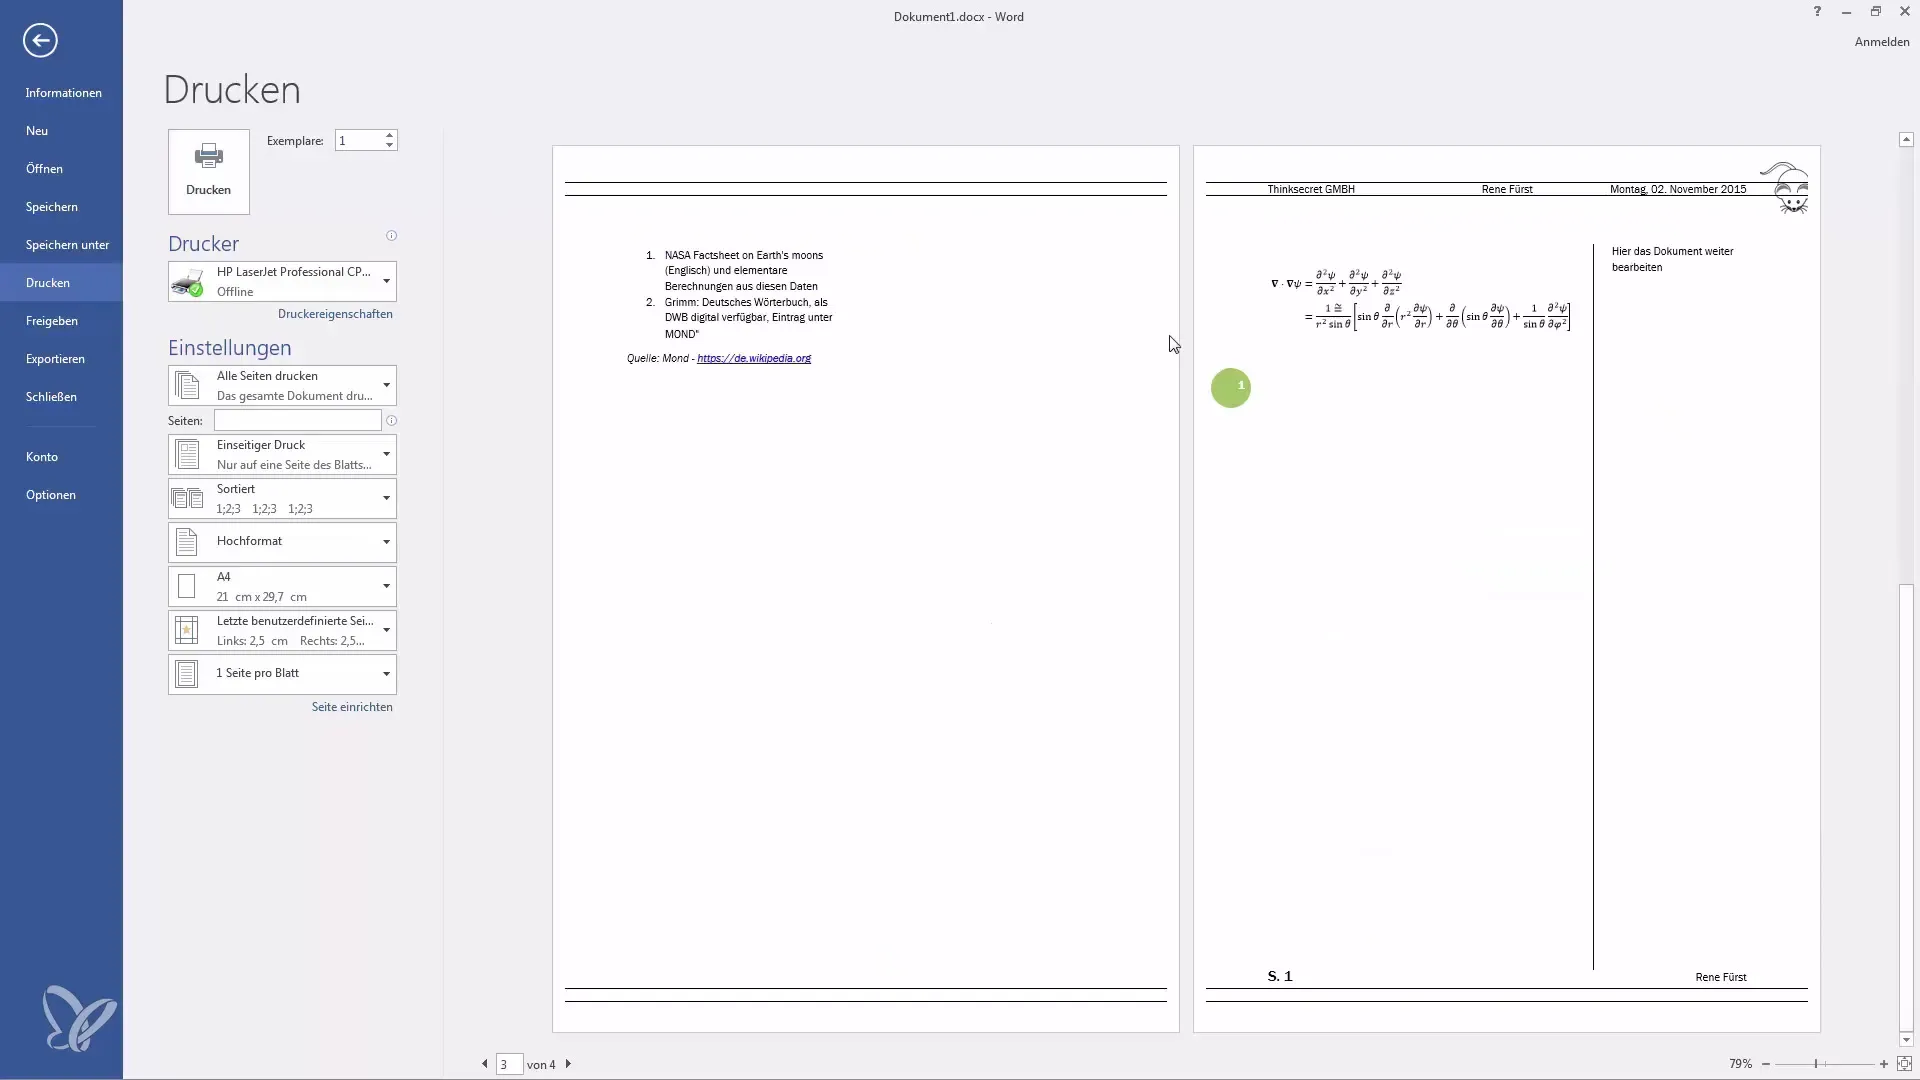The width and height of the screenshot is (1920, 1080).
Task: Click the Anmelden sign-in link
Action: (1882, 42)
